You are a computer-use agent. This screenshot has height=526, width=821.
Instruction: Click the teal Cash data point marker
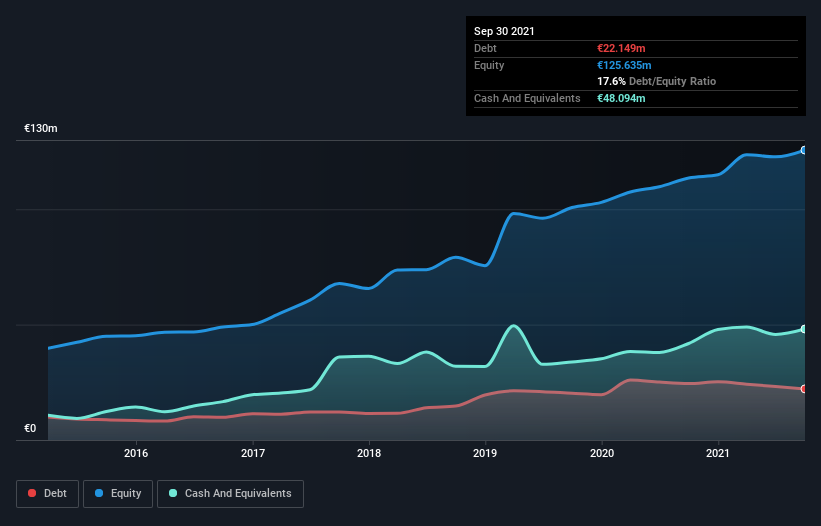coord(804,329)
